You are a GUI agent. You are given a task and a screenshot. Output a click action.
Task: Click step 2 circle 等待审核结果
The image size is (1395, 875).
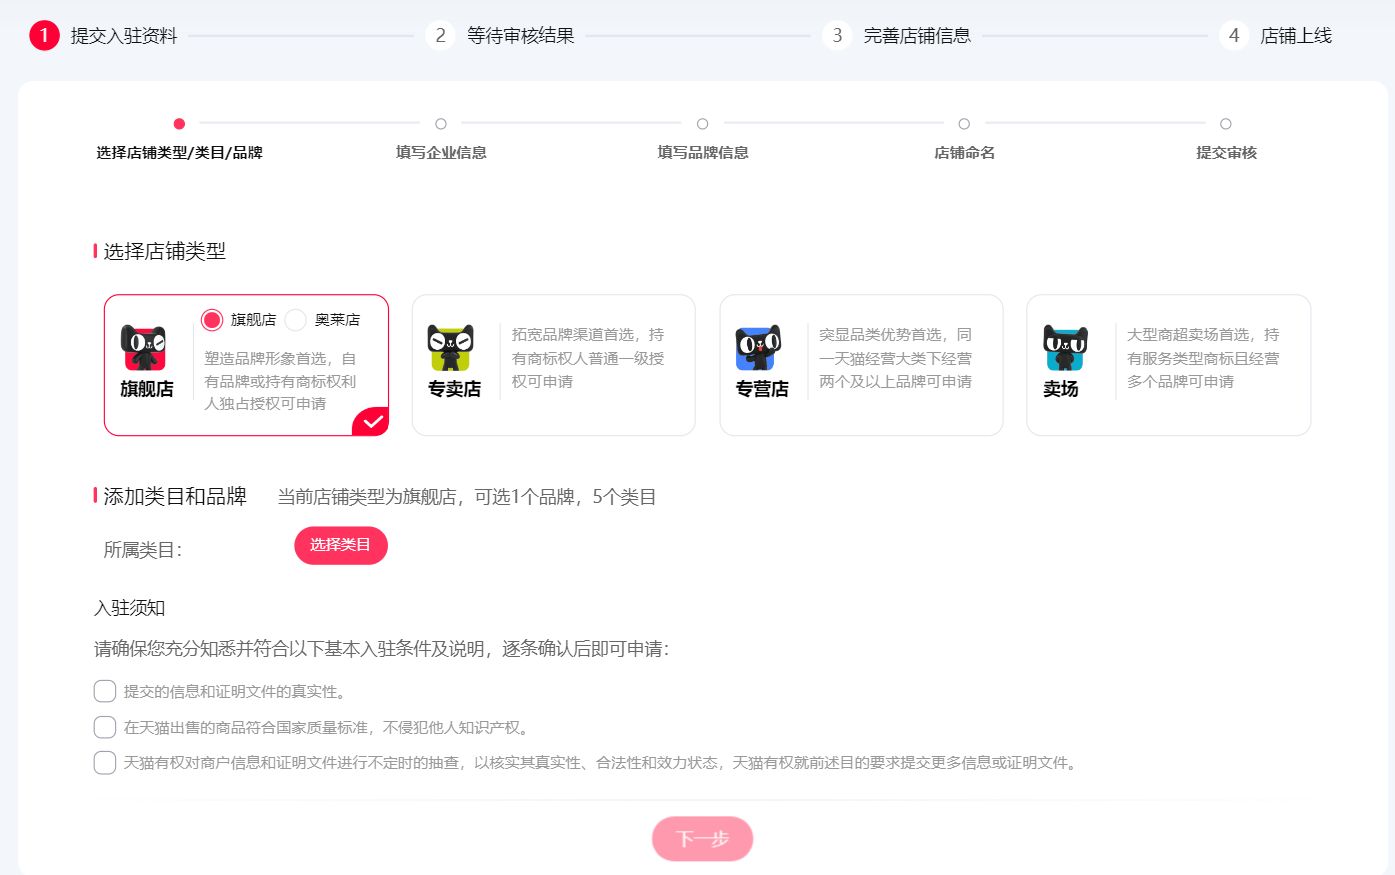440,36
